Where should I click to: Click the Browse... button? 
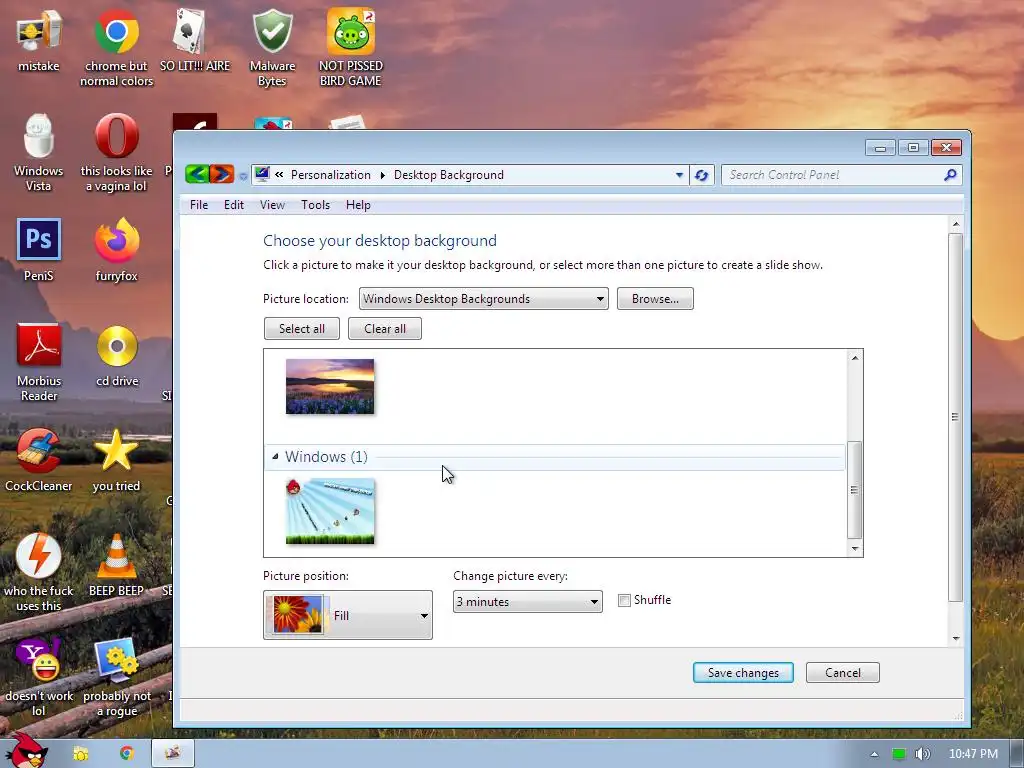(655, 298)
